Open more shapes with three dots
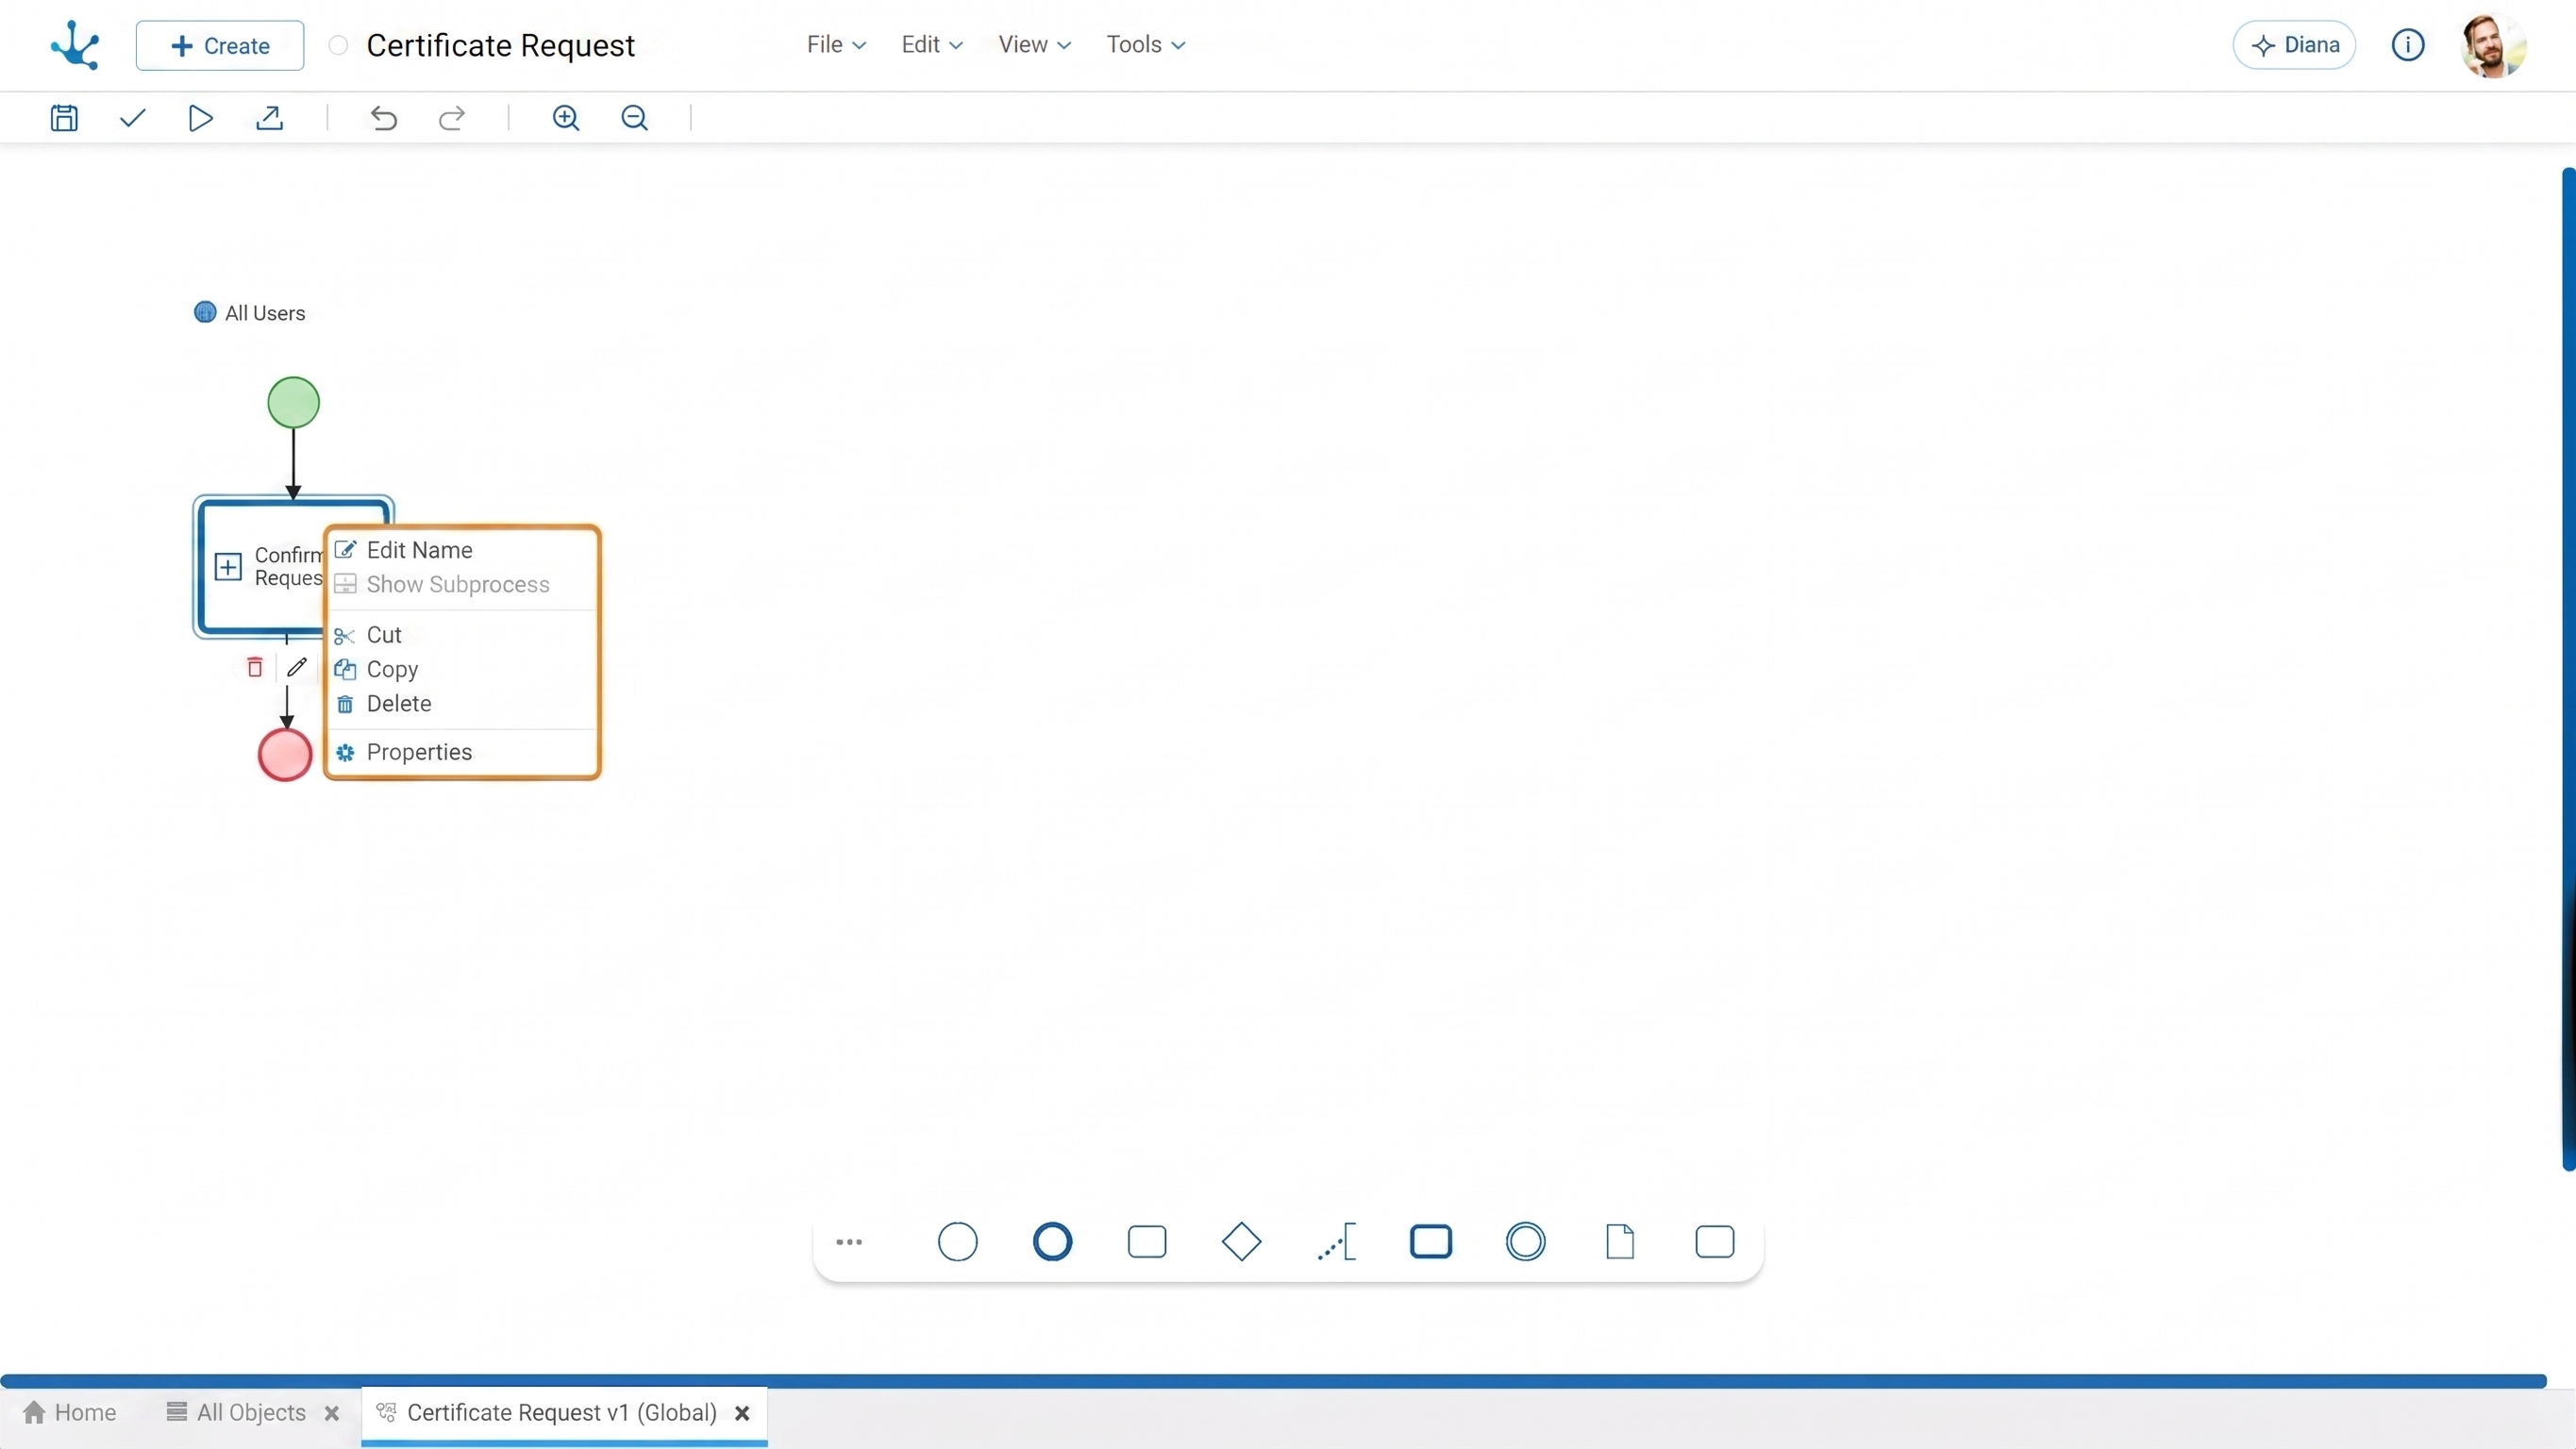The image size is (2576, 1449). [x=849, y=1242]
